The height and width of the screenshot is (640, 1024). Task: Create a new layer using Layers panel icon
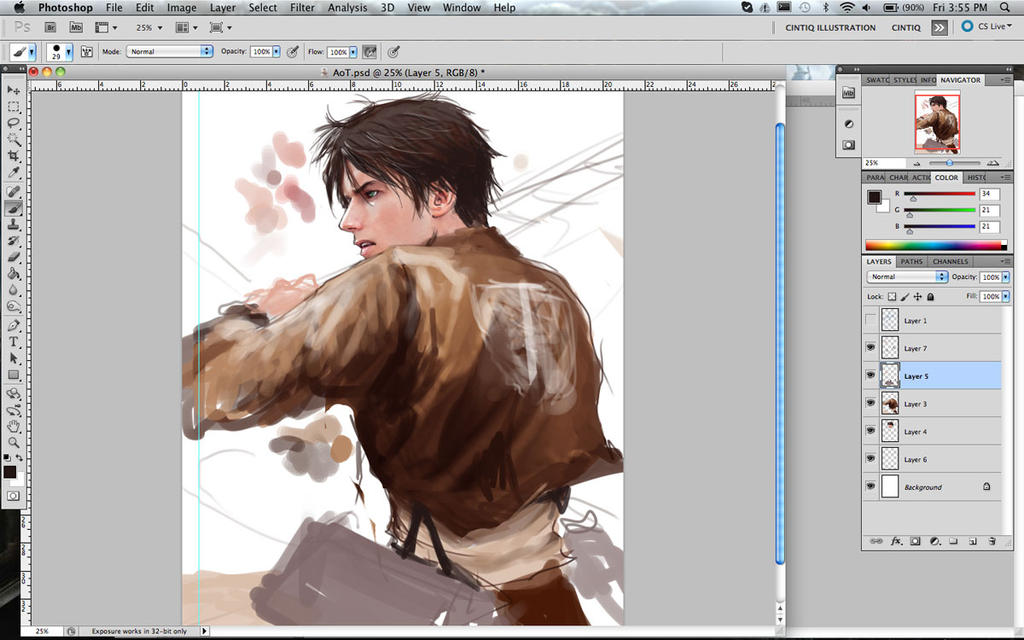click(x=972, y=541)
